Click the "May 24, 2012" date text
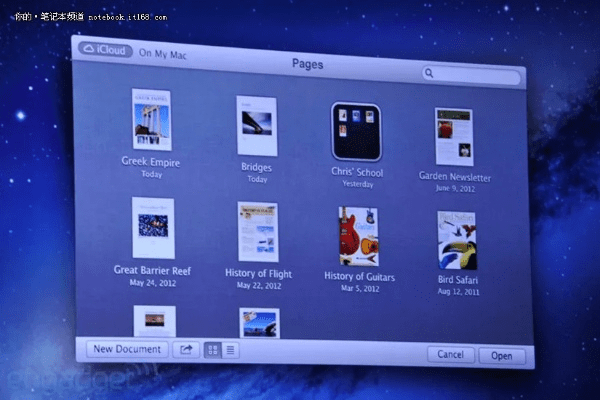Image resolution: width=600 pixels, height=400 pixels. (153, 283)
